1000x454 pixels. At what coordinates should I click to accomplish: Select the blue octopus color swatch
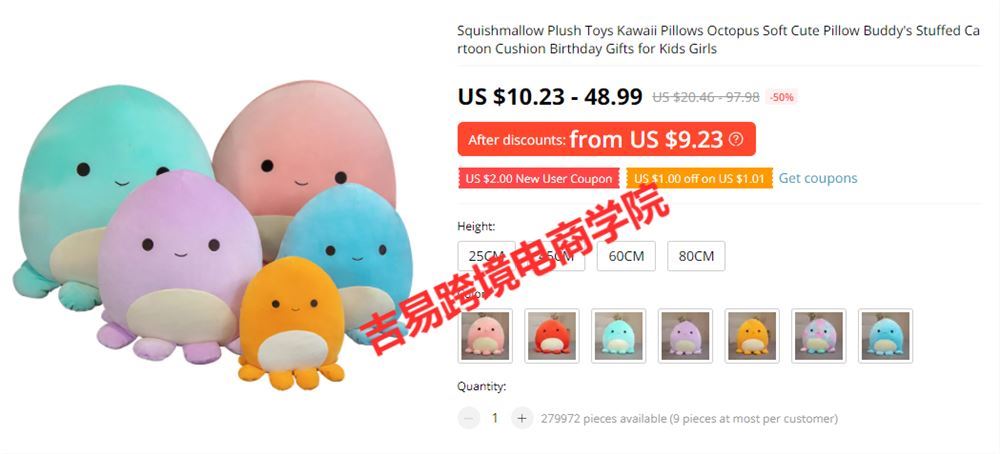(x=885, y=336)
